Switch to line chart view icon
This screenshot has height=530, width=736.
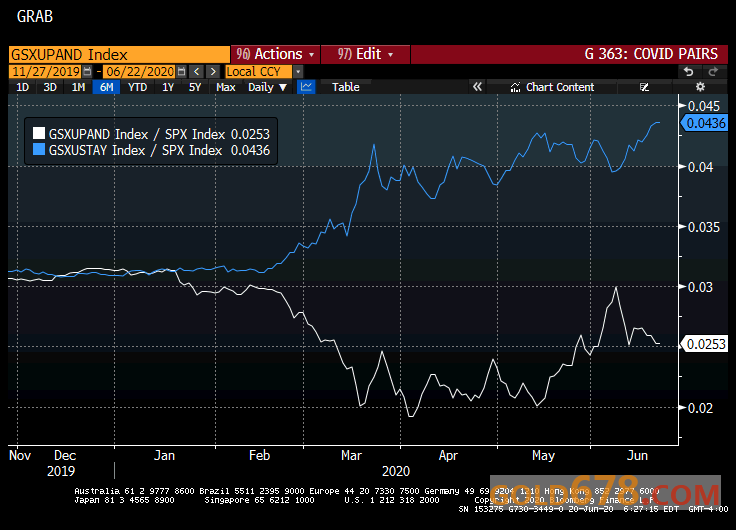(x=307, y=87)
